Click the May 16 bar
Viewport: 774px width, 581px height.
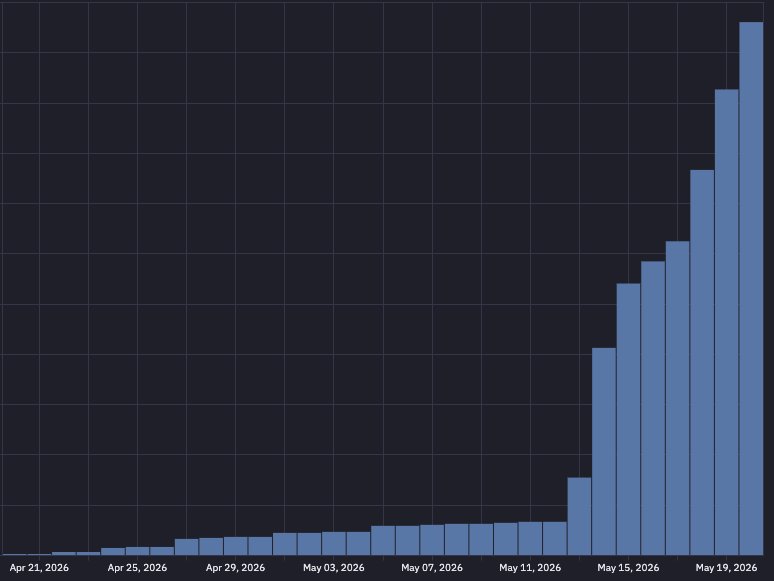click(x=653, y=408)
